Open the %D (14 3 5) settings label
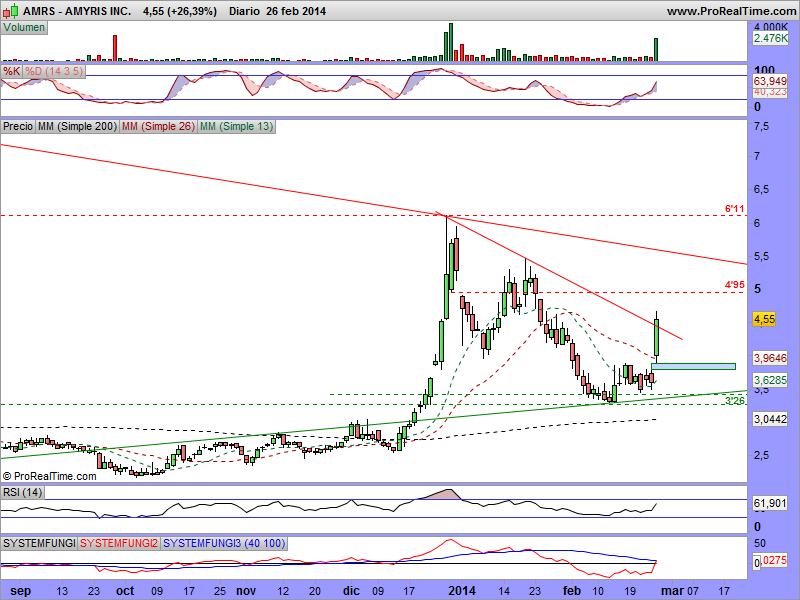Screen dimensions: 800x600 54,71
